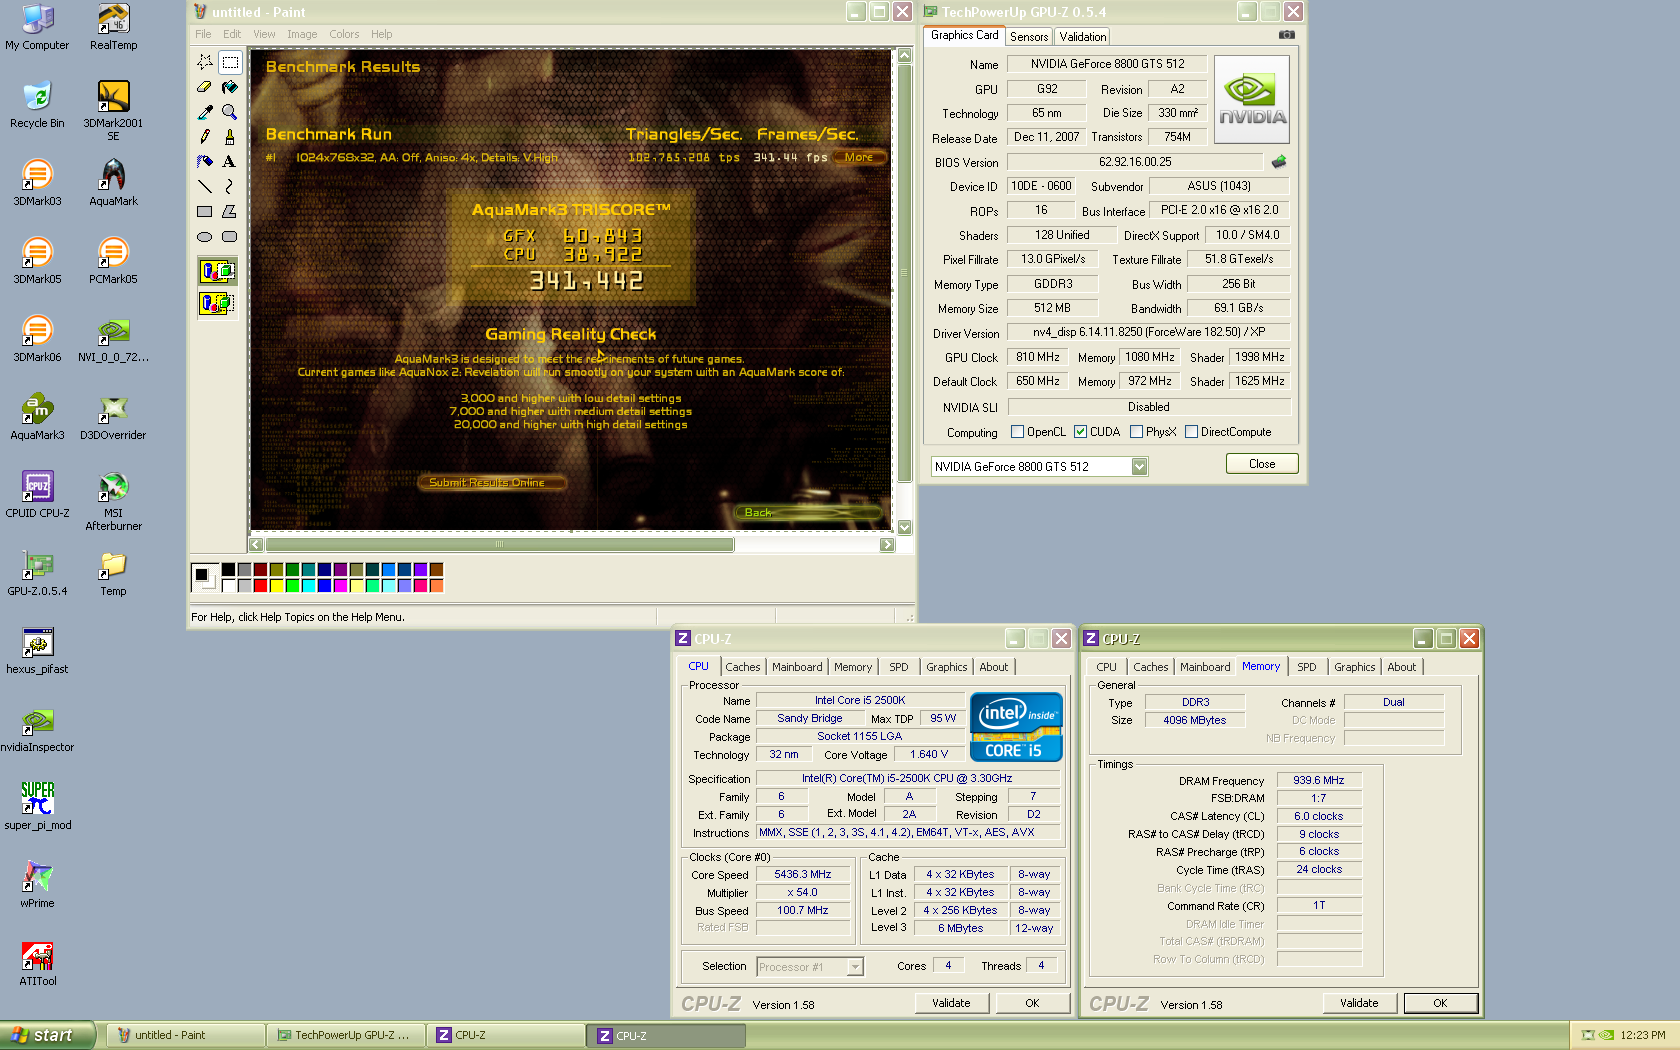
Task: Switch to the Validation tab in GPU-Z
Action: coord(1083,37)
